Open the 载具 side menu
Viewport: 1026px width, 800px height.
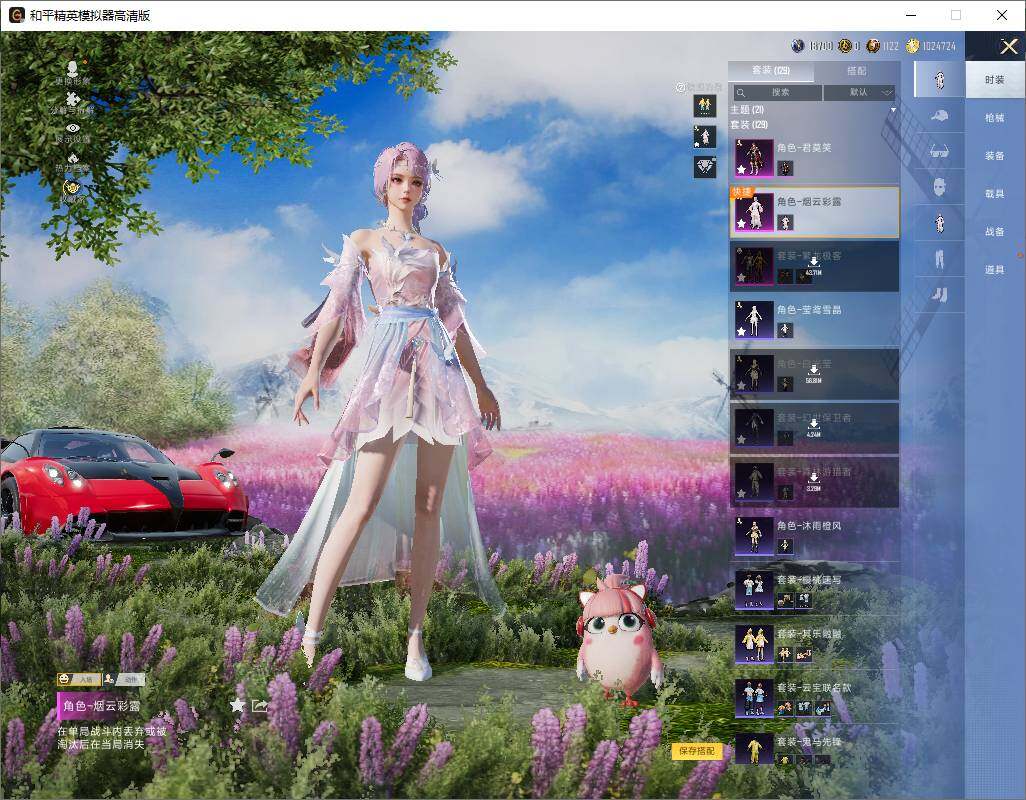[995, 194]
